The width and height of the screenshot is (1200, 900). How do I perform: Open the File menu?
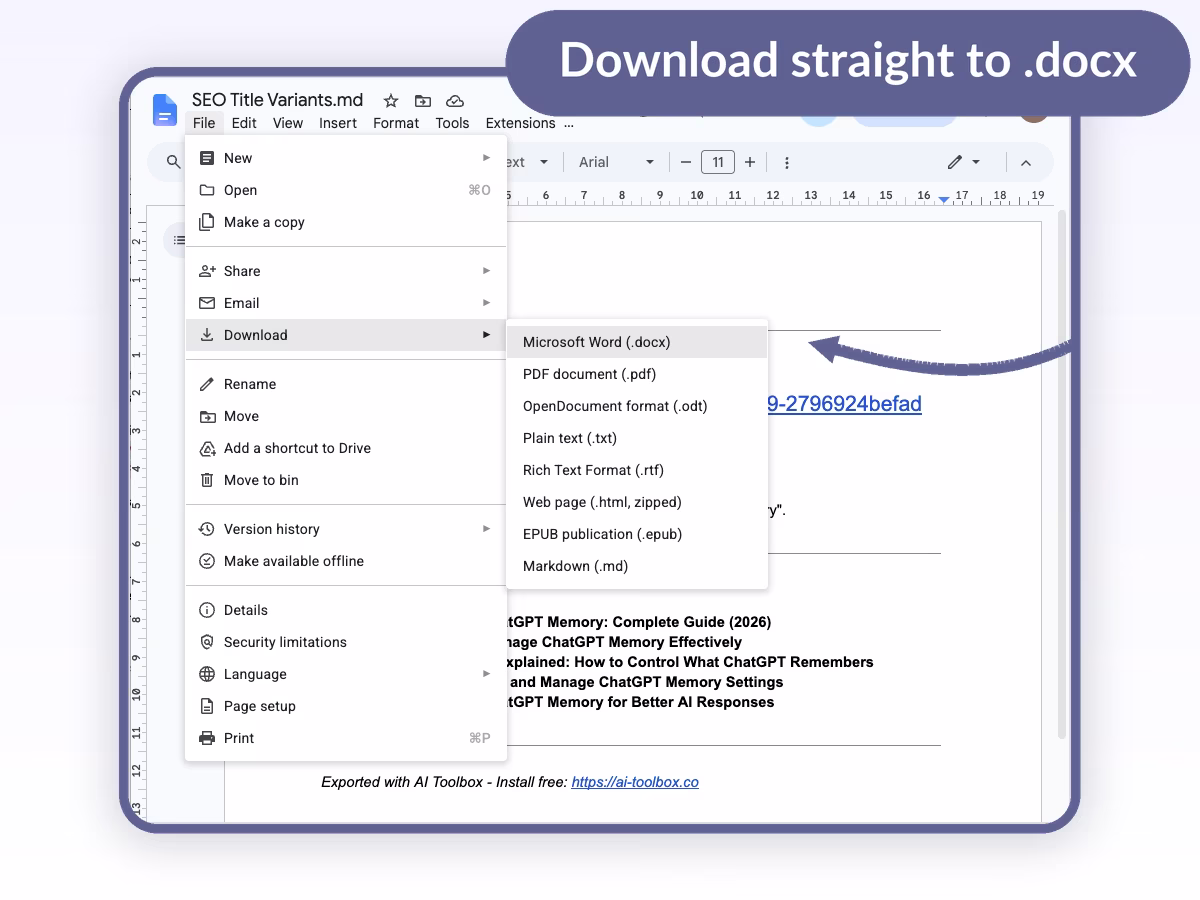click(x=204, y=123)
